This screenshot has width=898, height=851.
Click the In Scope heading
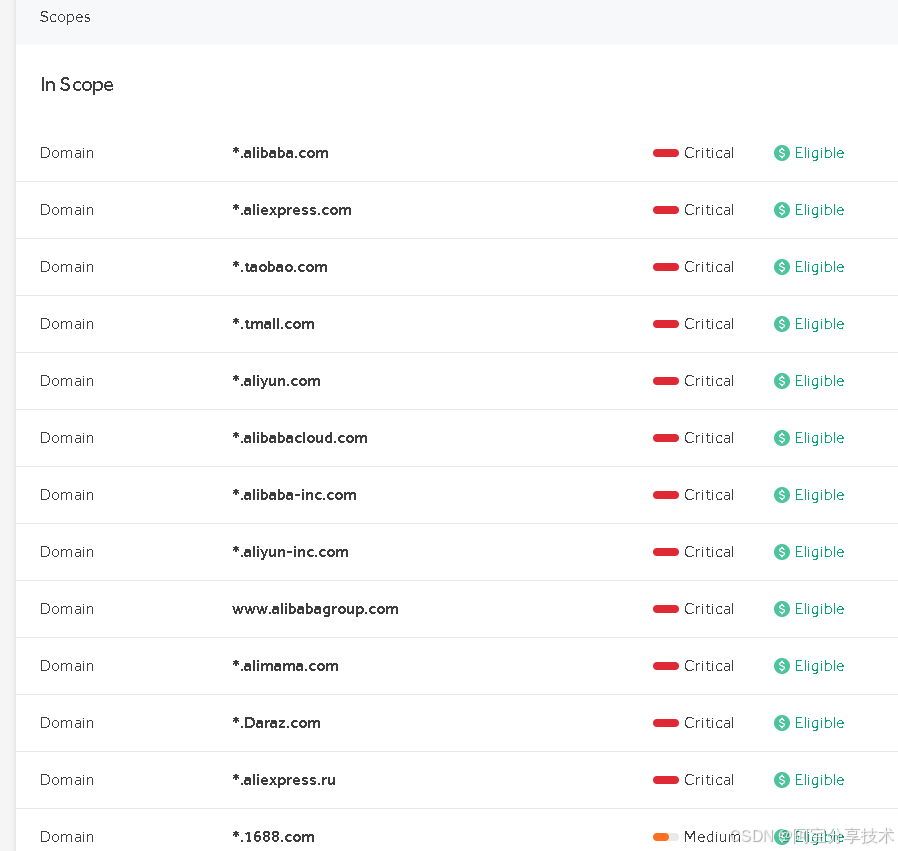[77, 85]
